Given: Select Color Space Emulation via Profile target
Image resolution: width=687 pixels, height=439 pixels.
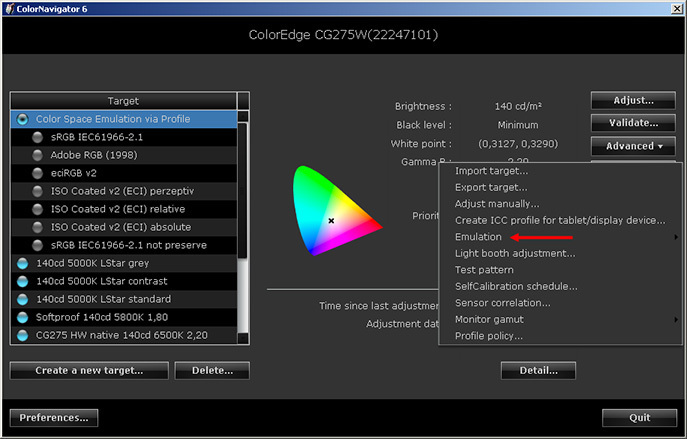Looking at the screenshot, I should (x=124, y=119).
